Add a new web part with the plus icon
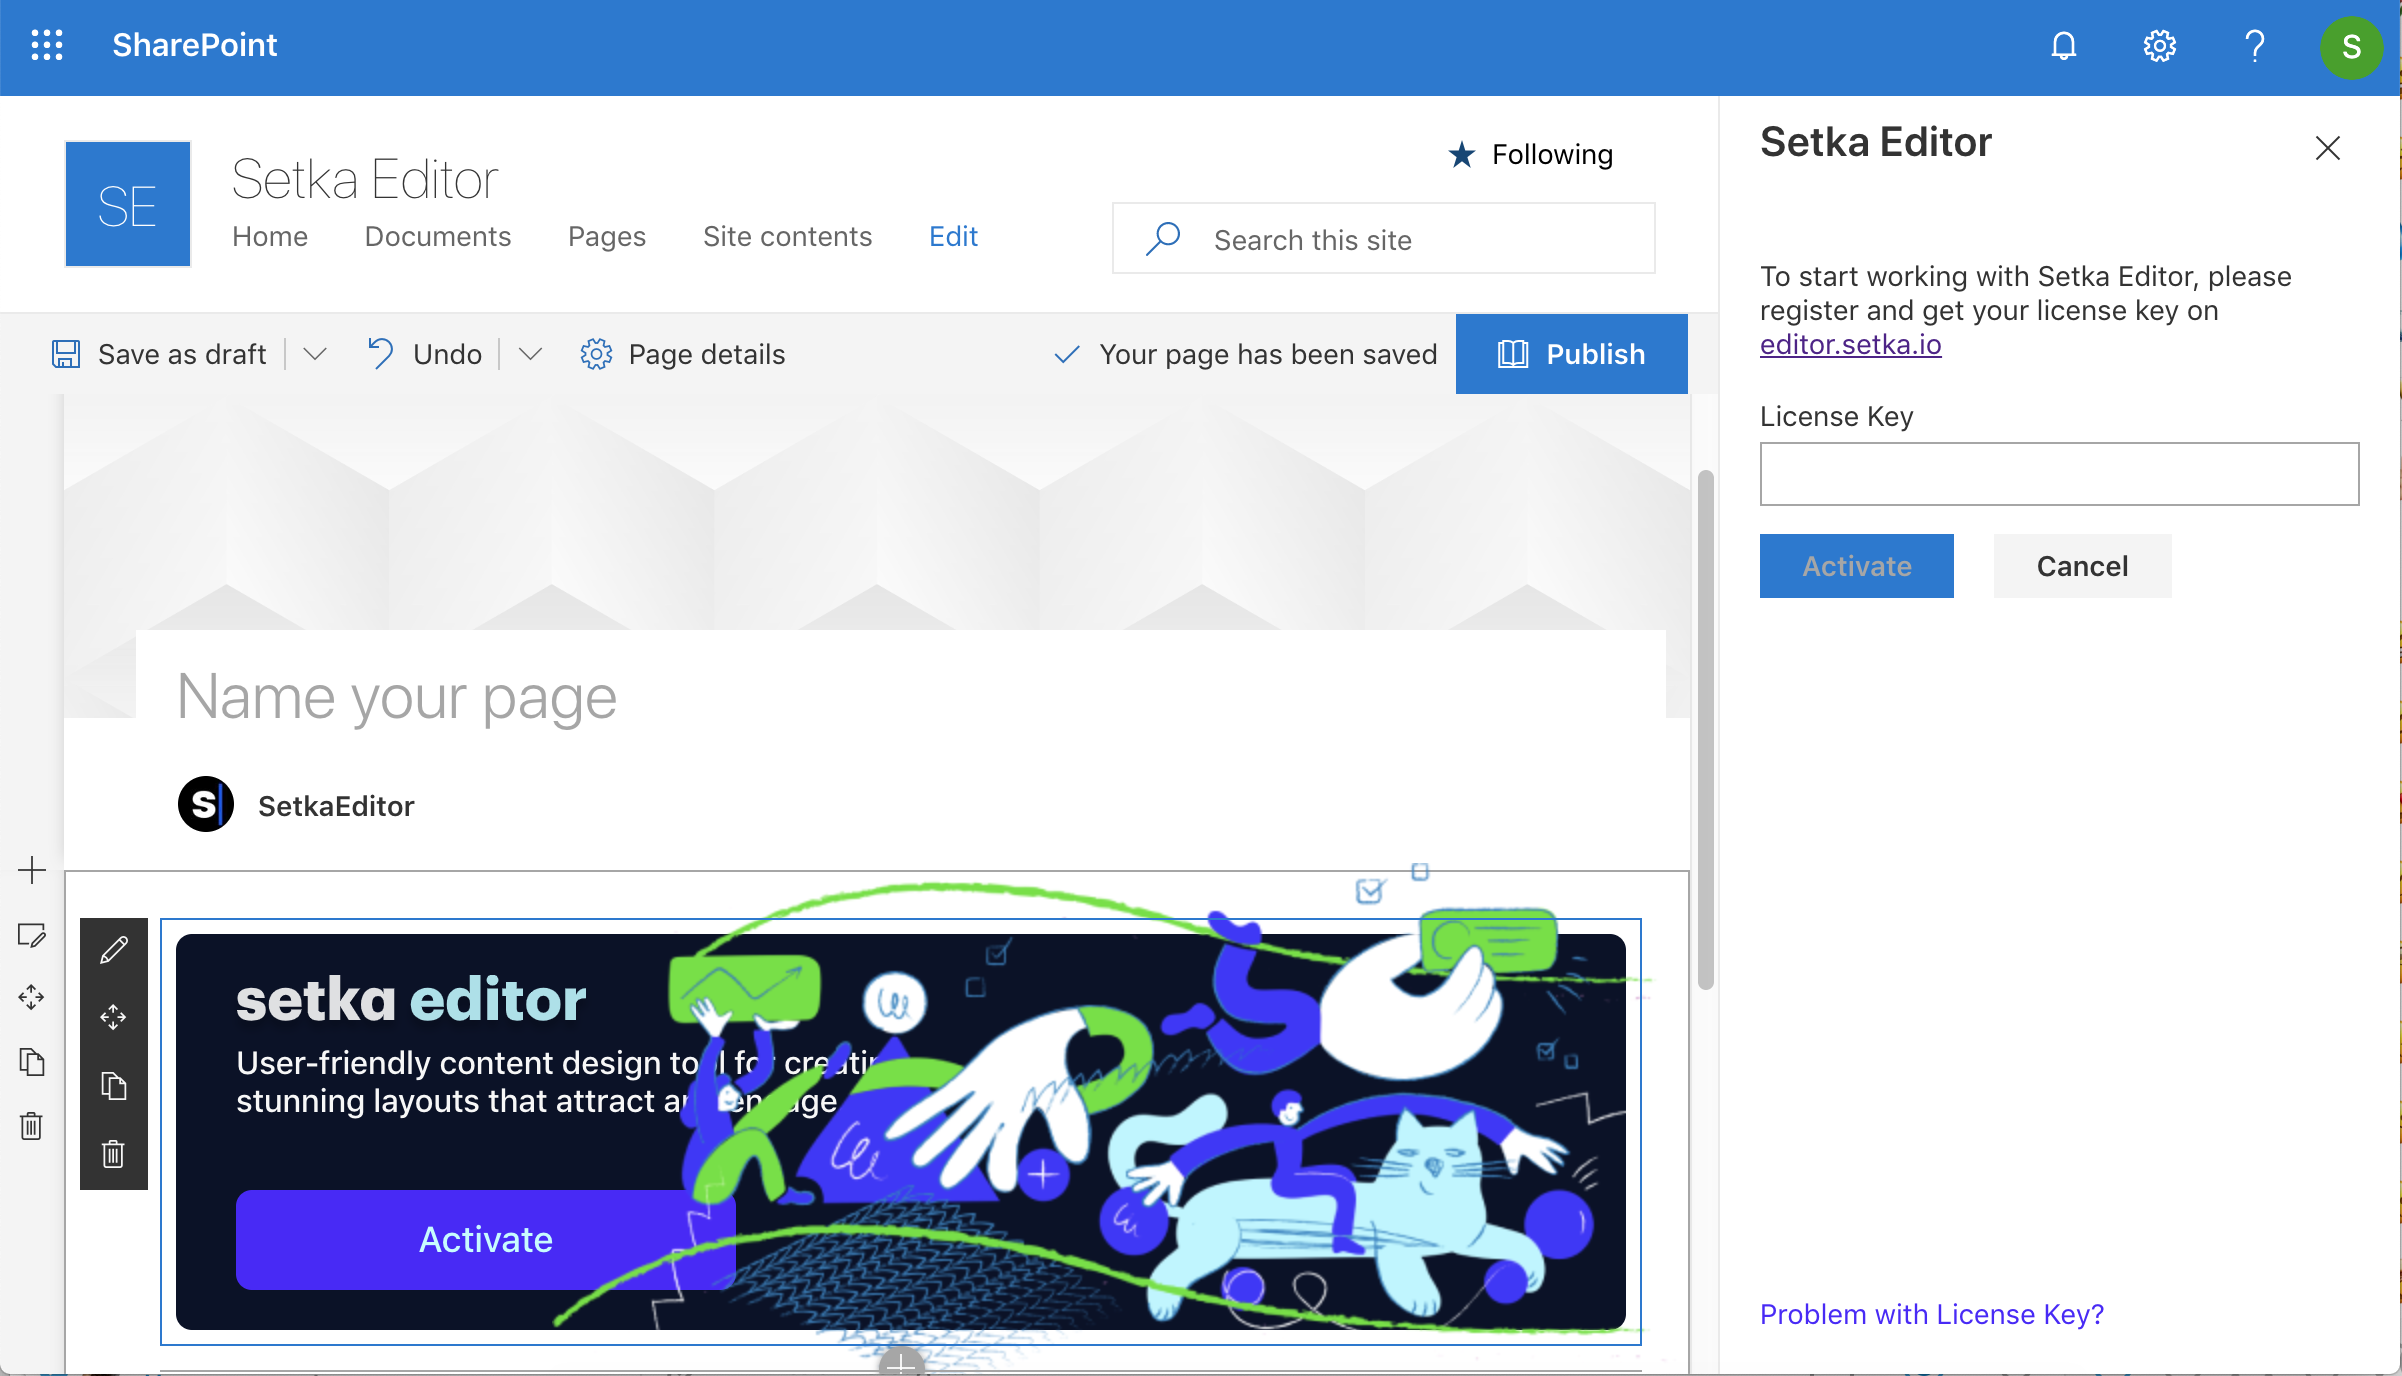Screen dimensions: 2402x1376 click(x=32, y=870)
